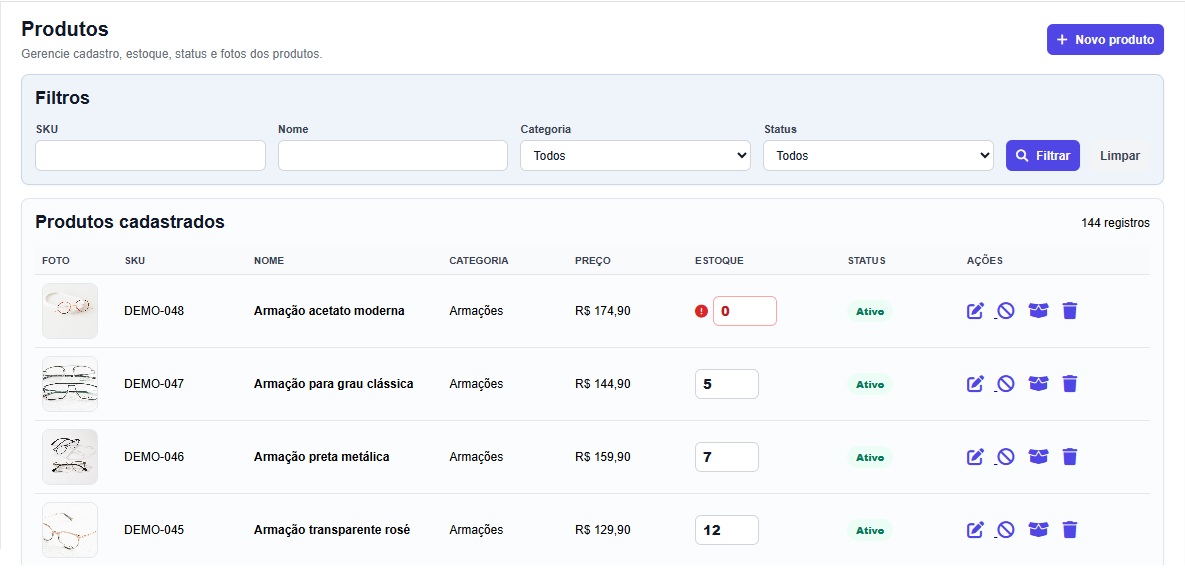
Task: Click the Ativo badge for DEMO-047
Action: click(x=870, y=384)
